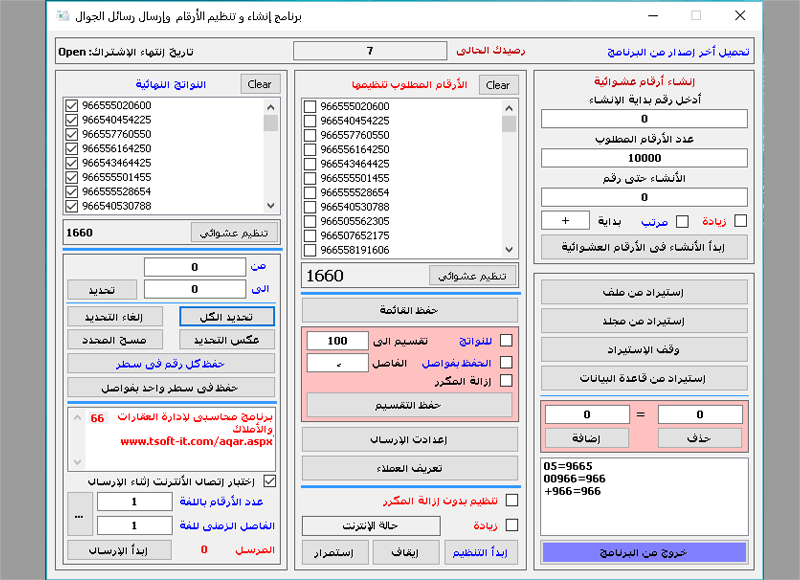The height and width of the screenshot is (580, 800).
Task: Click the تحديد button next to the الى field
Action: click(x=102, y=290)
